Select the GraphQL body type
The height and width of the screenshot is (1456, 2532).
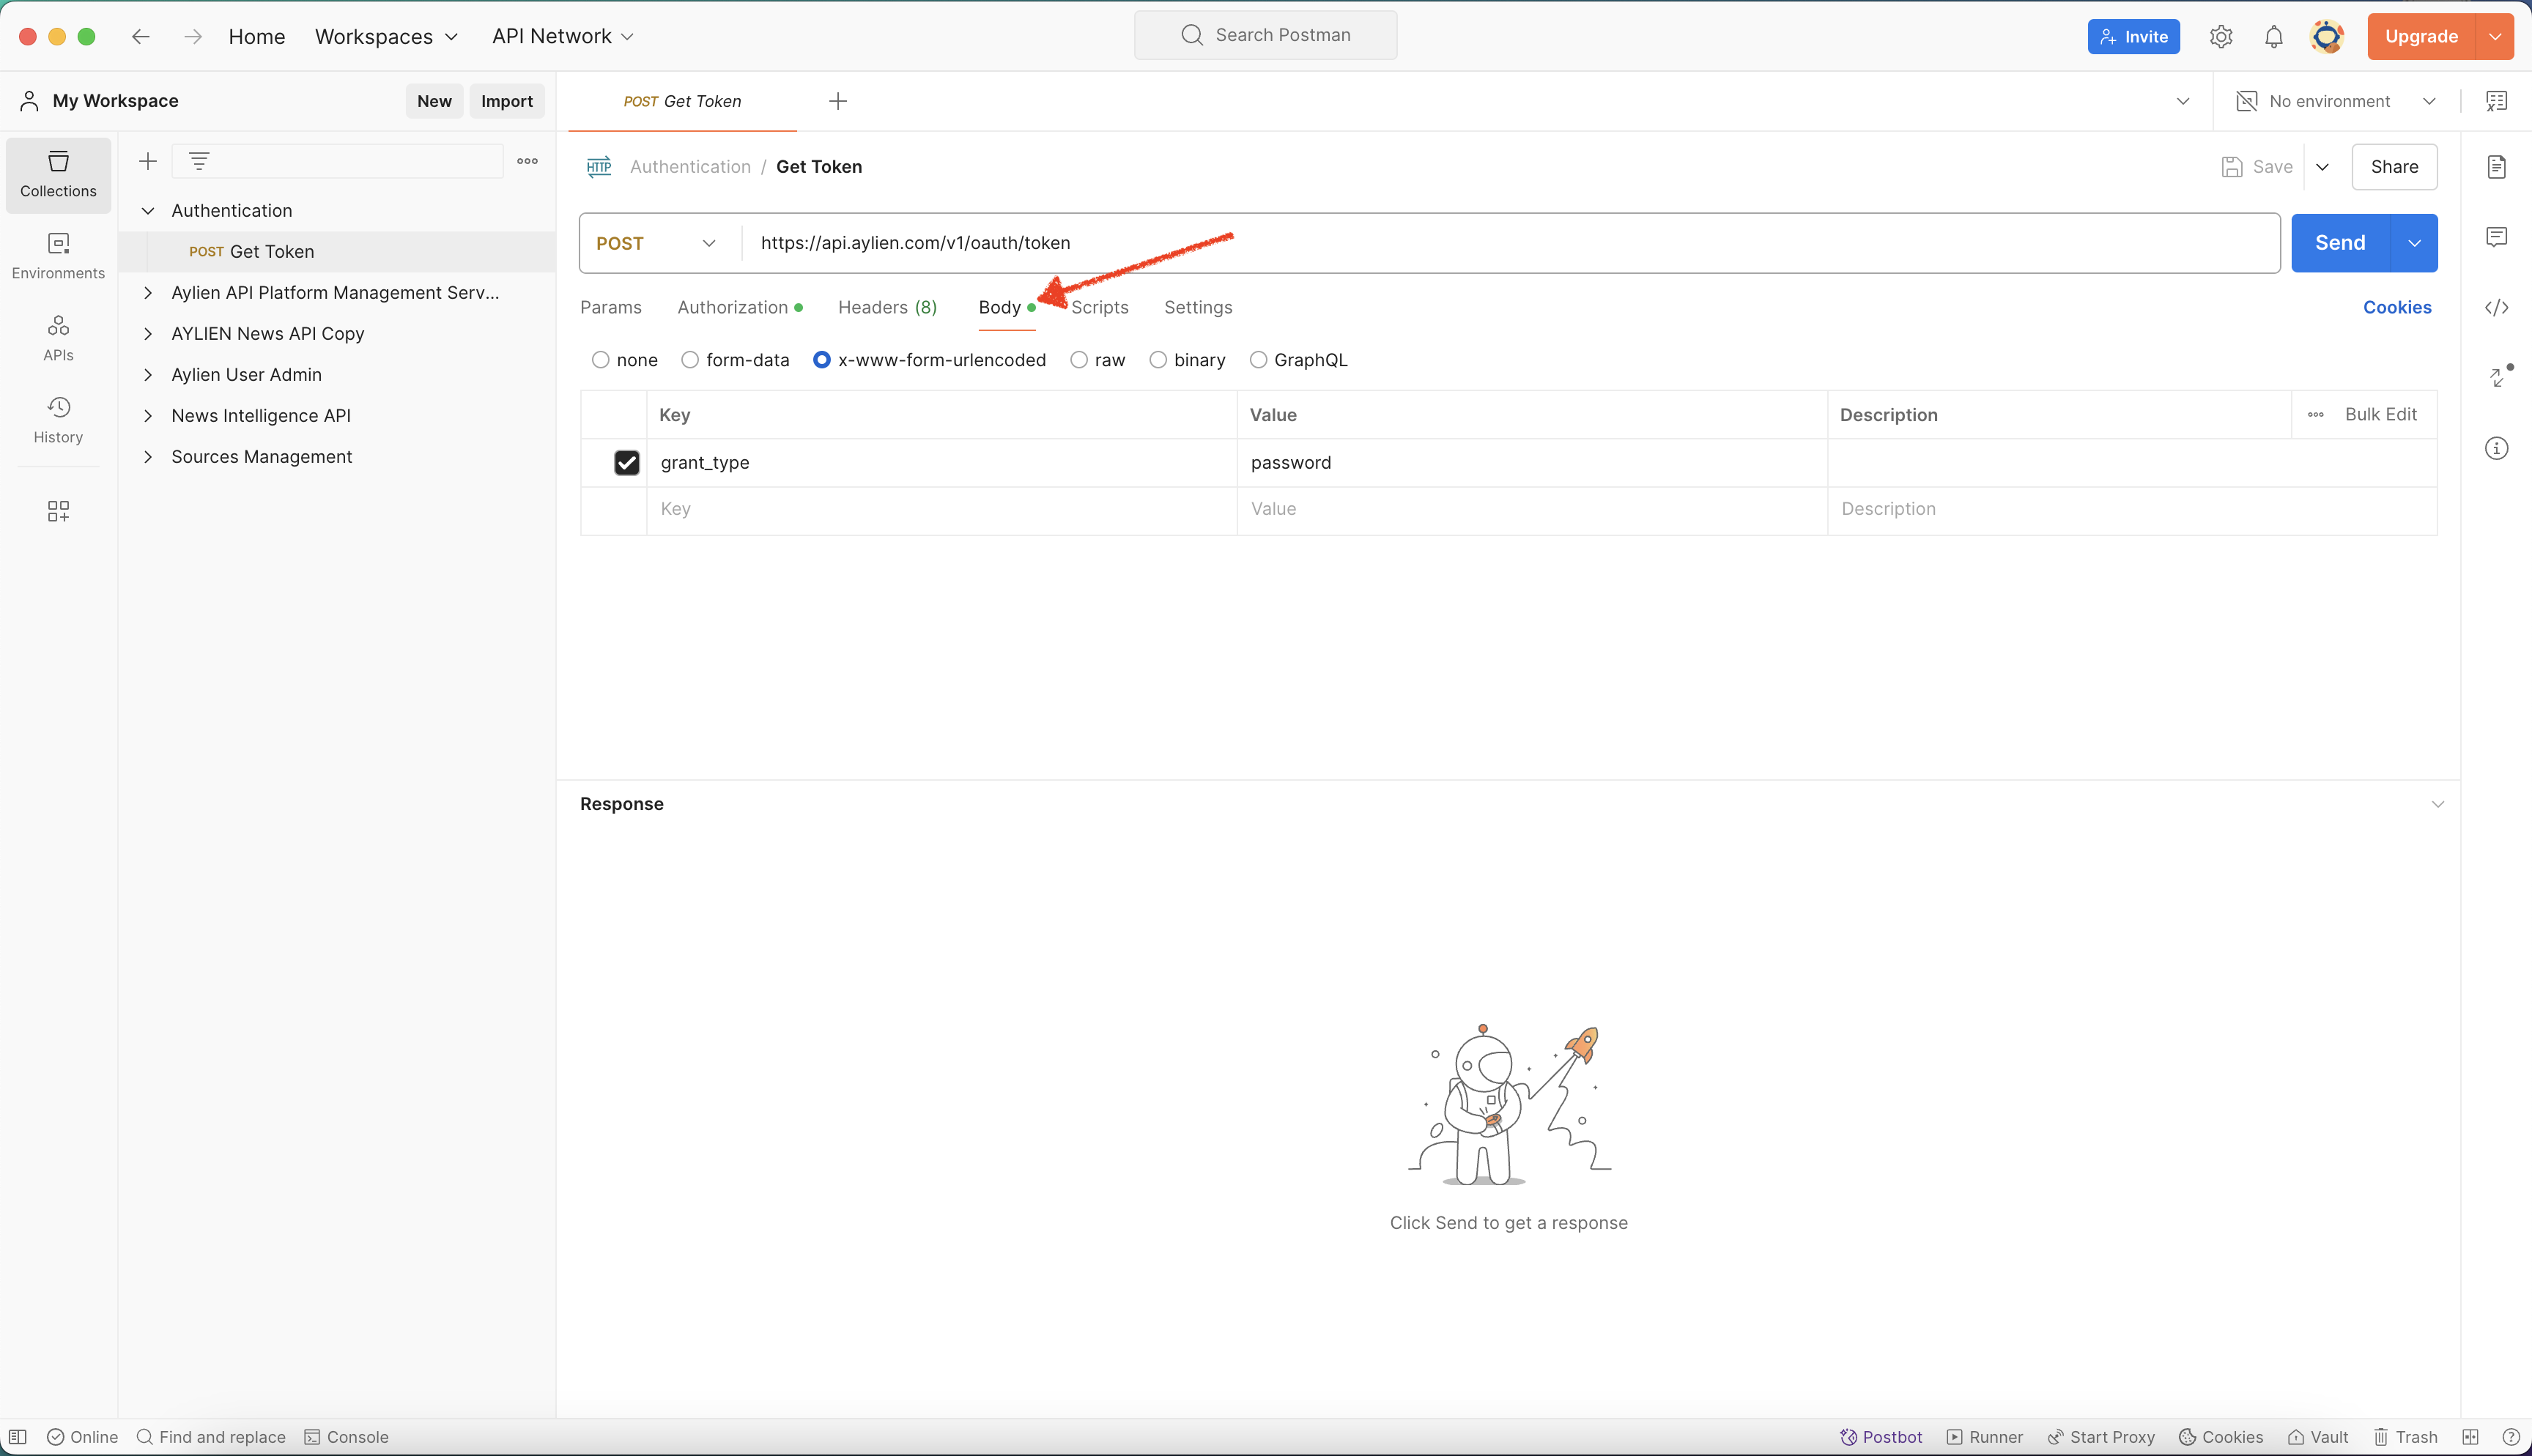[x=1258, y=360]
